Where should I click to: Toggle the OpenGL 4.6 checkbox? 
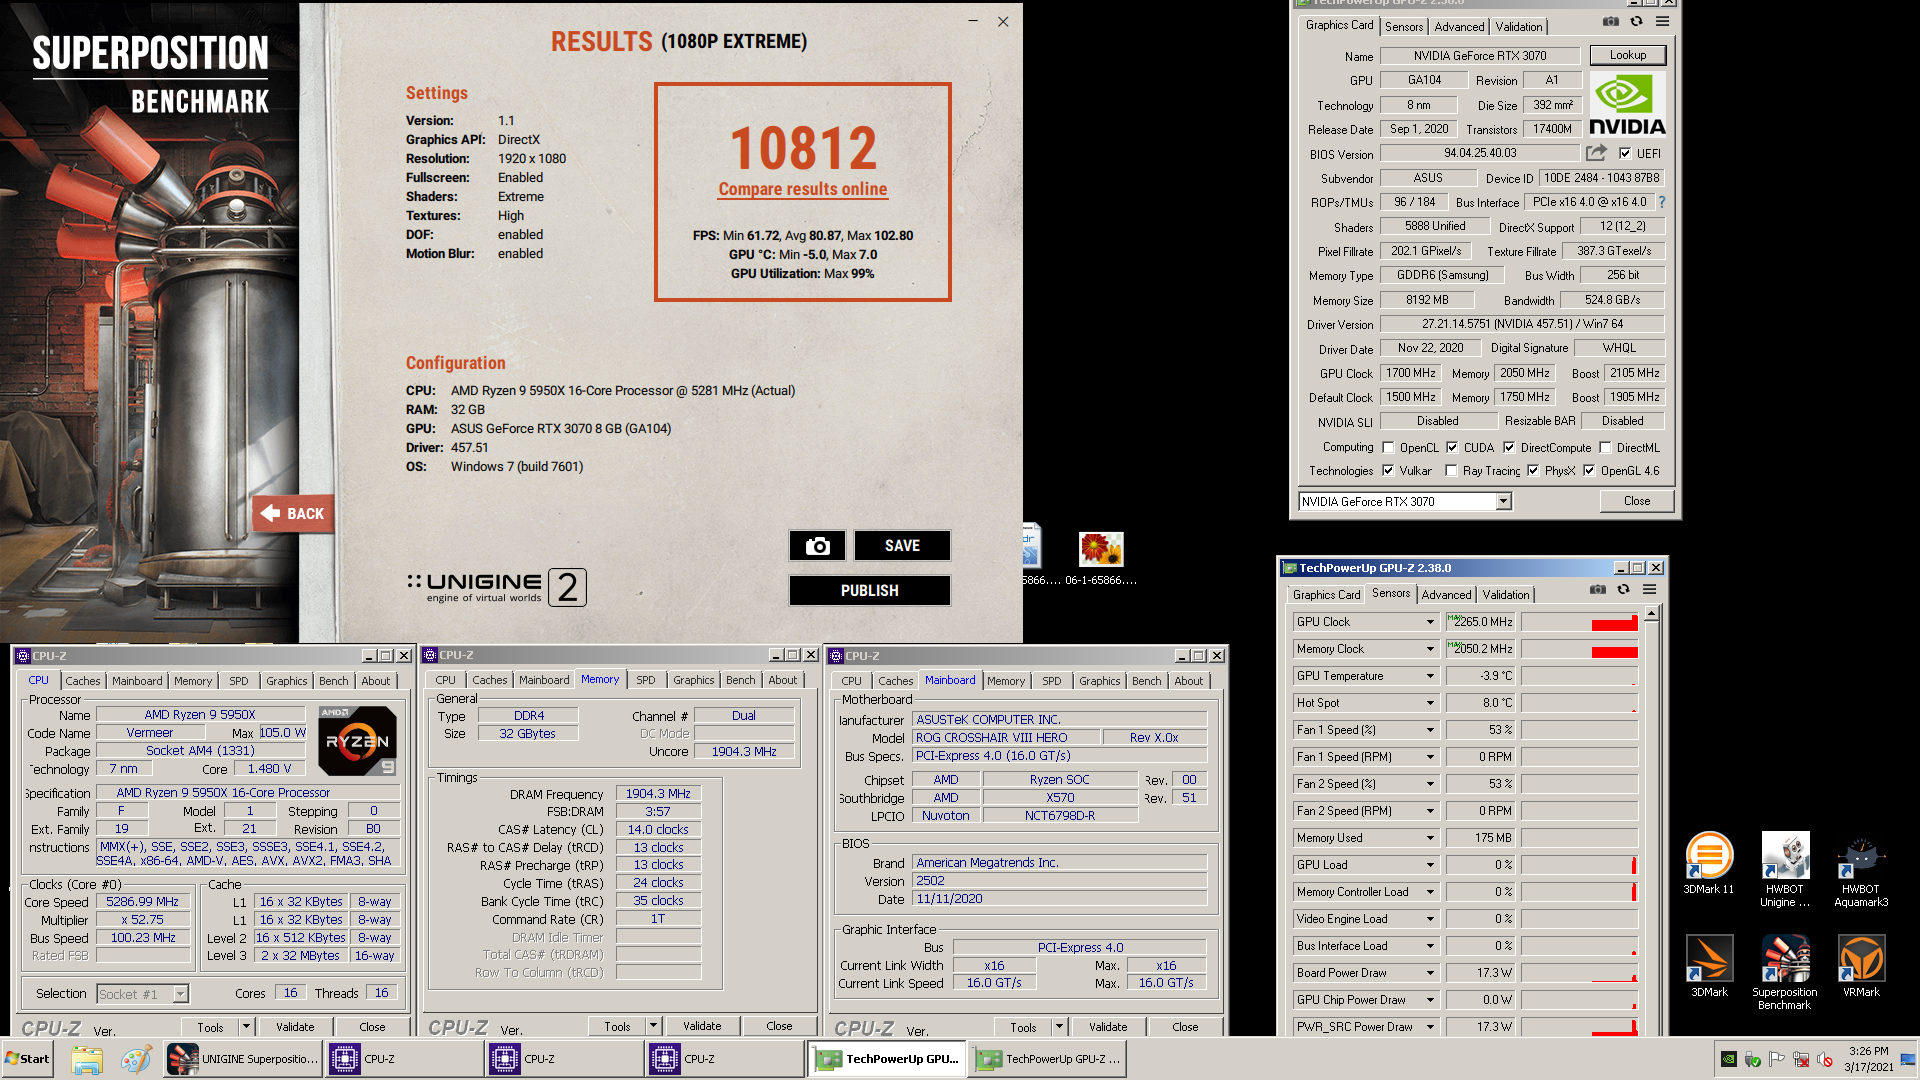[1589, 470]
